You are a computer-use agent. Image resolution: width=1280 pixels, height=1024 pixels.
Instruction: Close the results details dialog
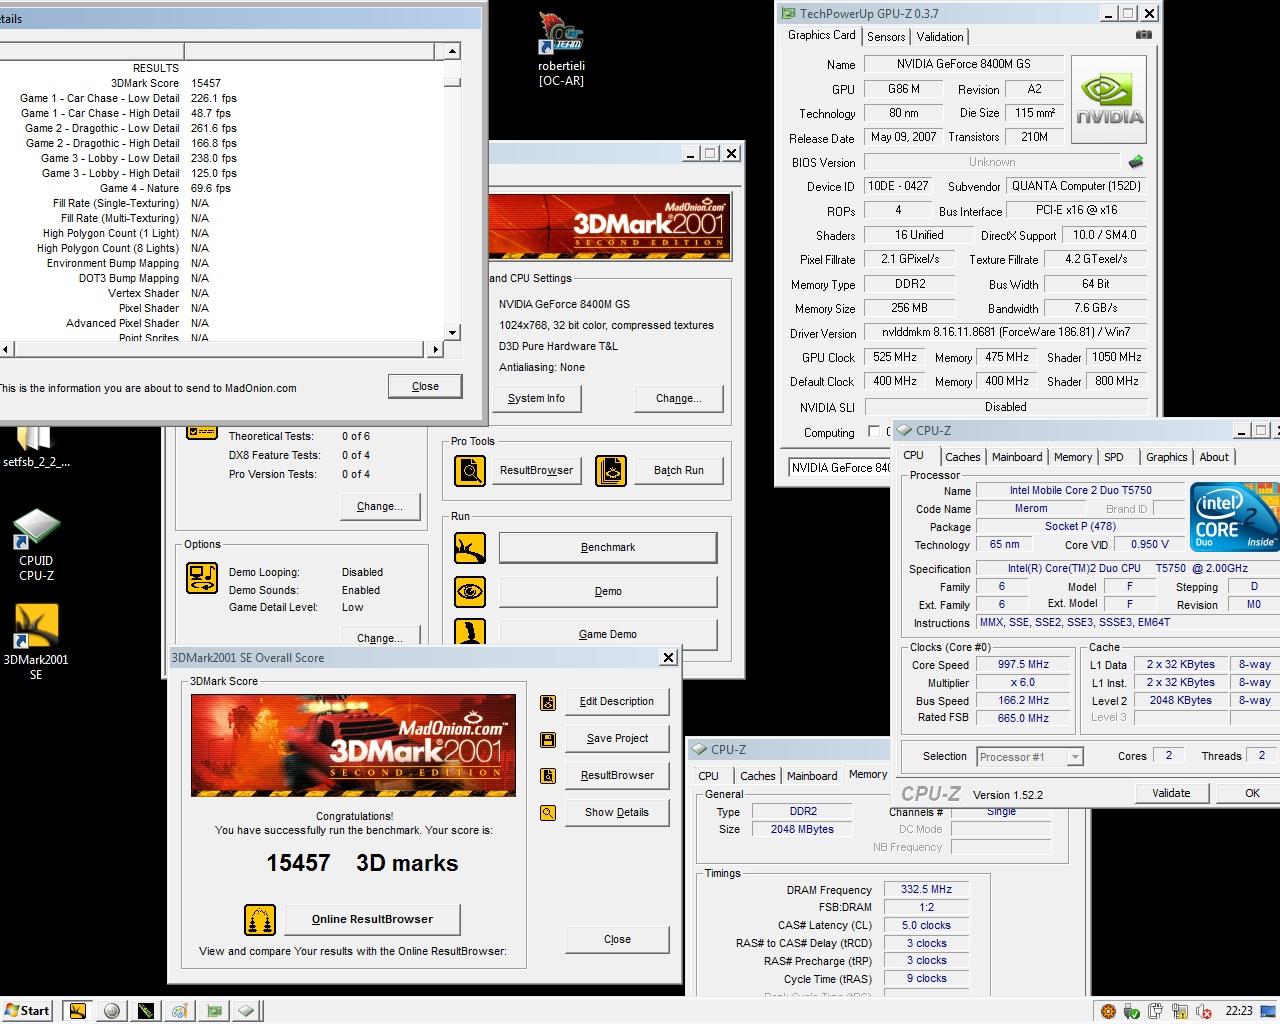[425, 386]
